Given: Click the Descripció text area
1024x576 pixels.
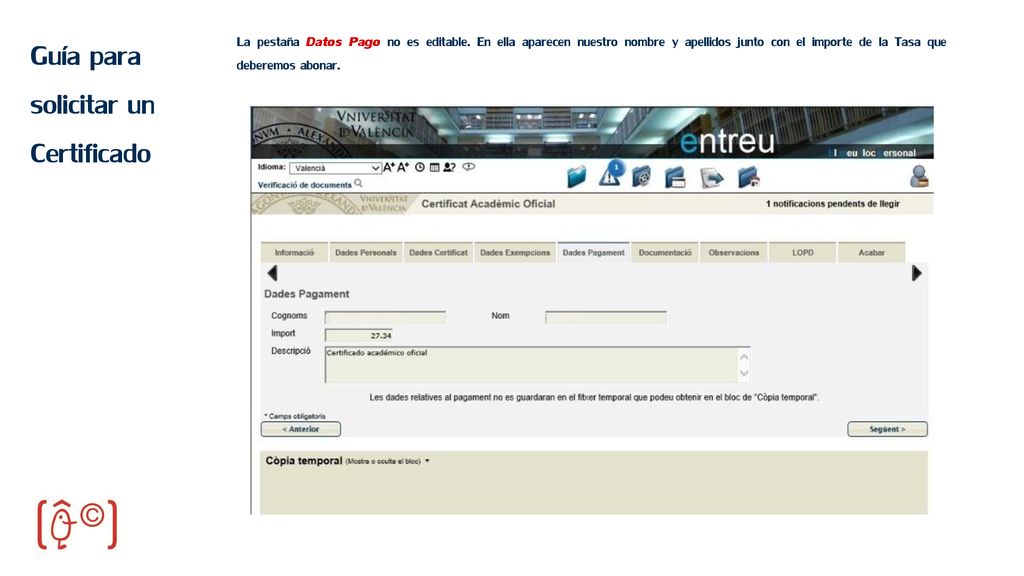Looking at the screenshot, I should pos(537,364).
